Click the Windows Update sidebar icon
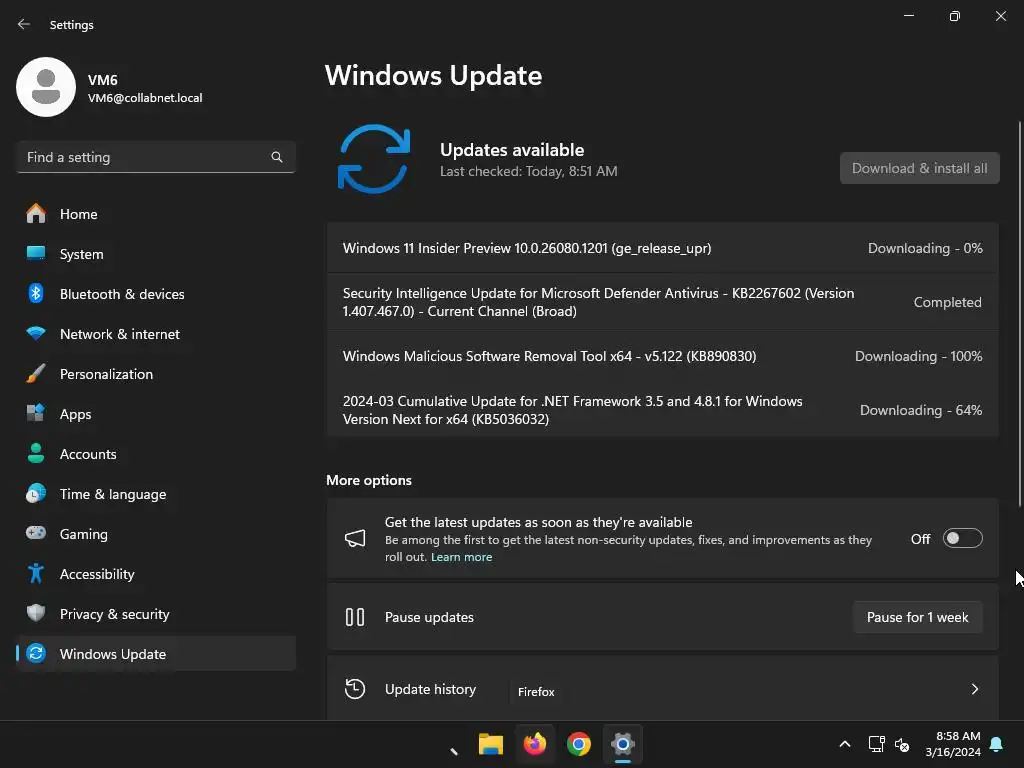1024x768 pixels. click(36, 653)
